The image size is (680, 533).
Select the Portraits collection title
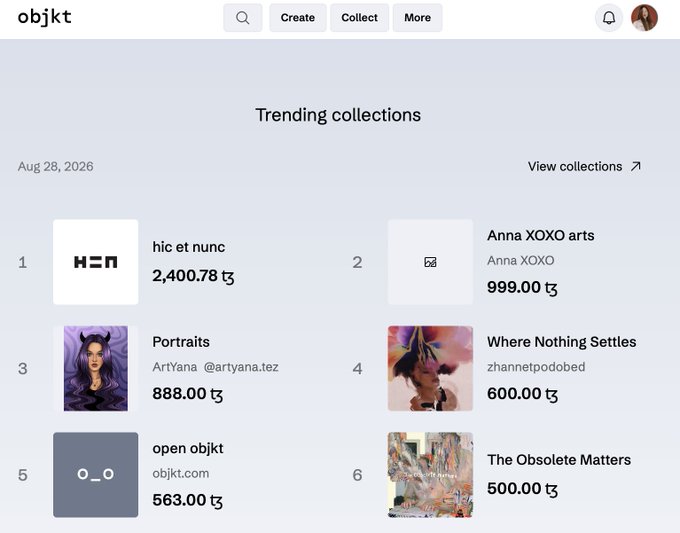(x=181, y=342)
